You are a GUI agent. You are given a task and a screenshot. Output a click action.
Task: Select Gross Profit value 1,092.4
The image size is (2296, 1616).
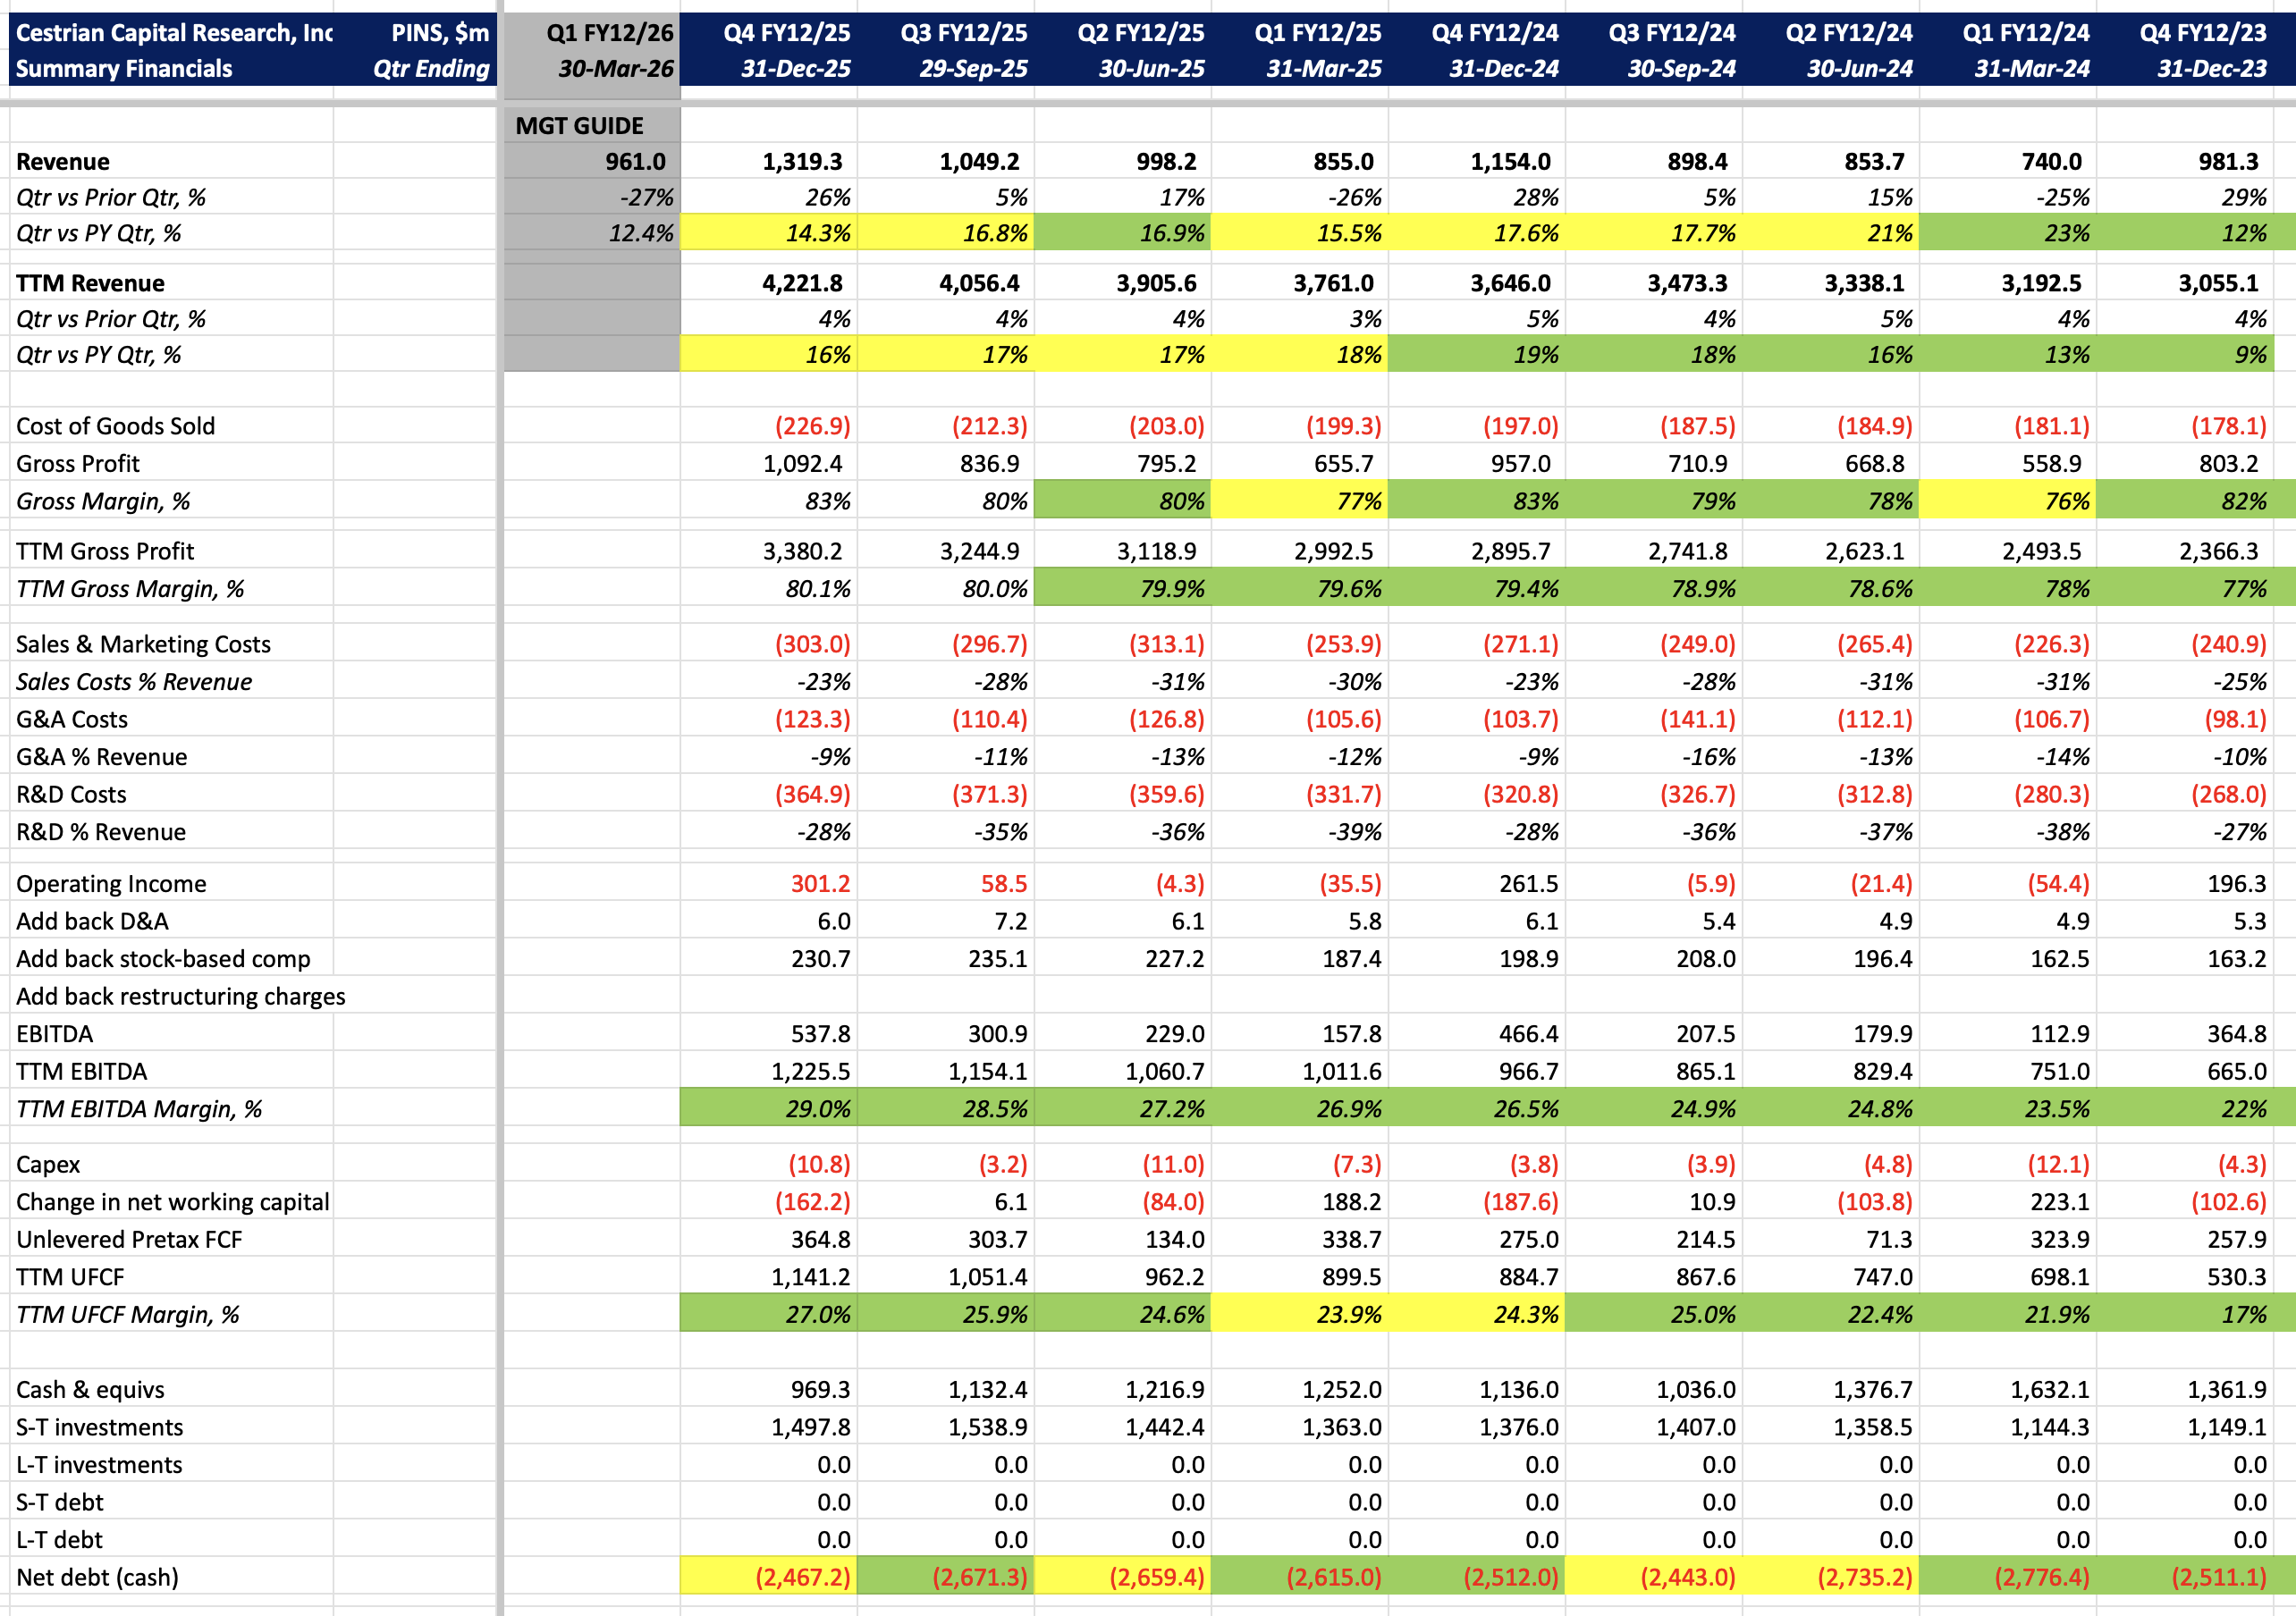click(801, 464)
